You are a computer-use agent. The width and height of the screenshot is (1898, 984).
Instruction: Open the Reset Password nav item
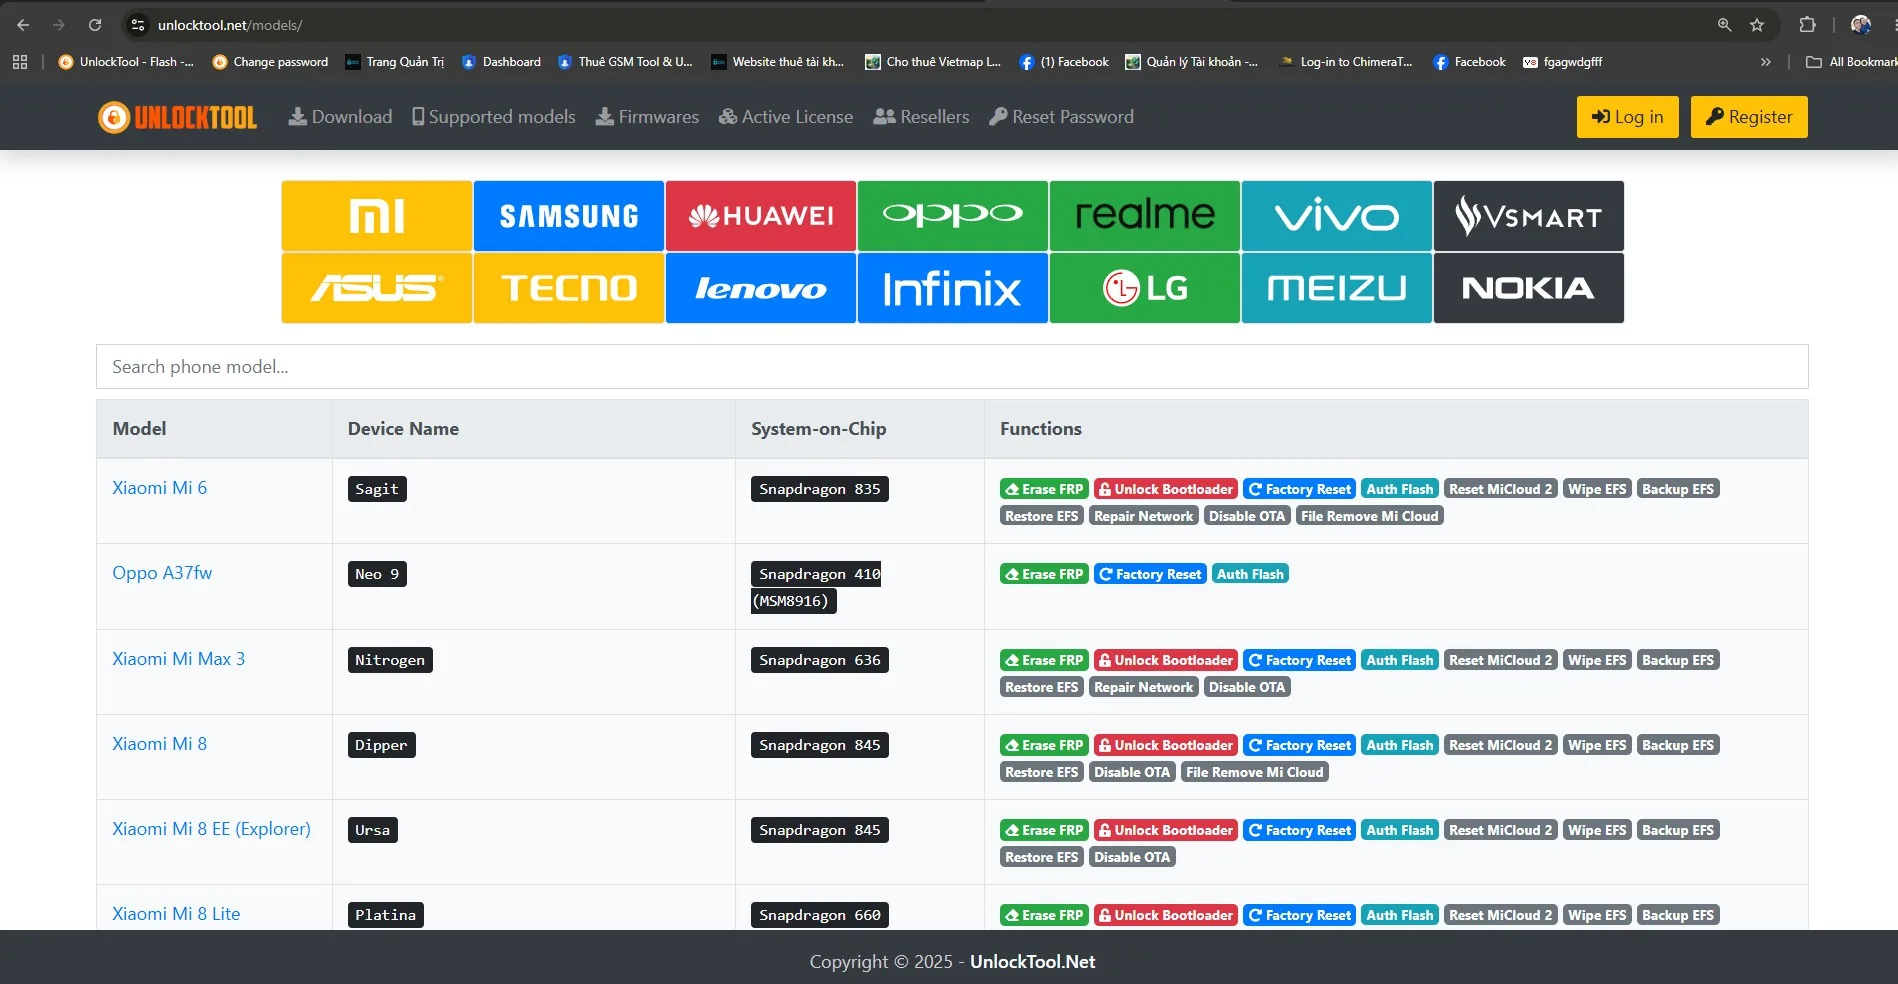(1062, 117)
